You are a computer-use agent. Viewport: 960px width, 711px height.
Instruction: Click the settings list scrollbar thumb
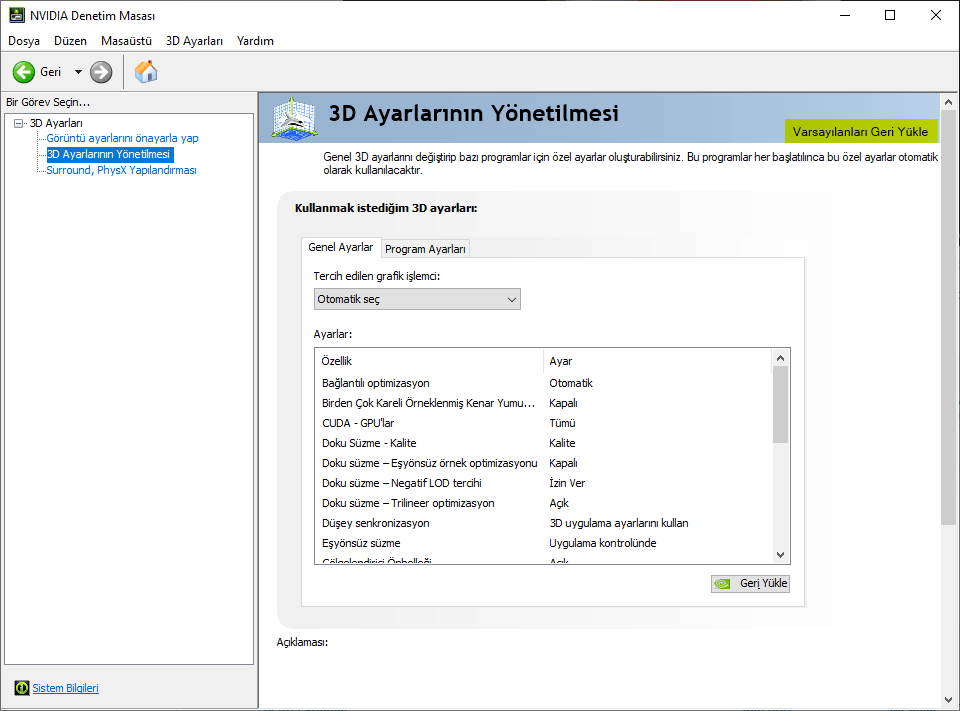[x=780, y=405]
